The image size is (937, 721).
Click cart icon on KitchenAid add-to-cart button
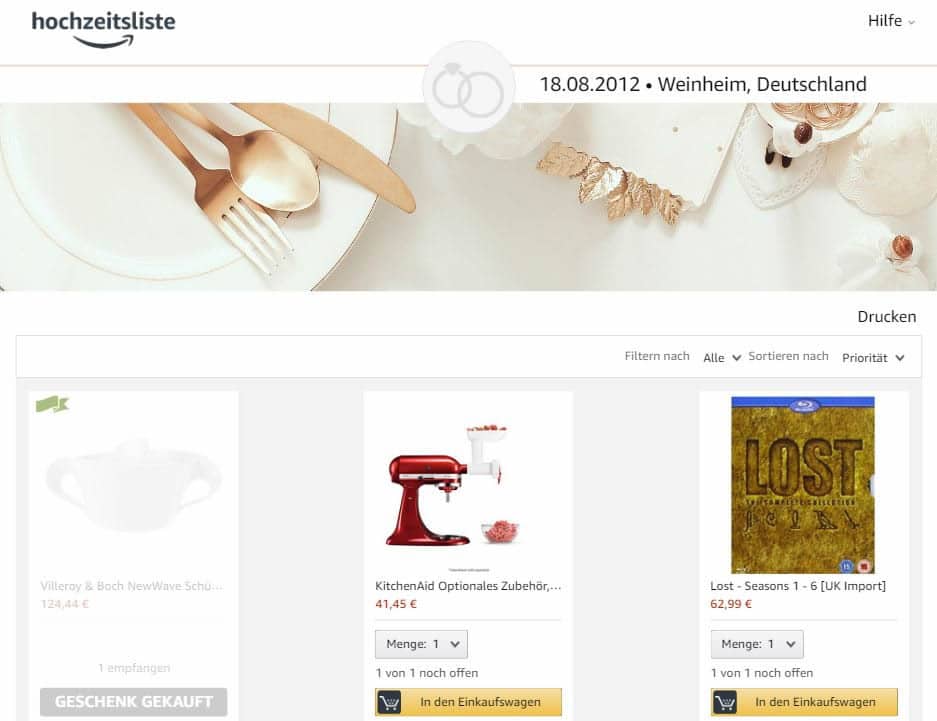coord(390,702)
